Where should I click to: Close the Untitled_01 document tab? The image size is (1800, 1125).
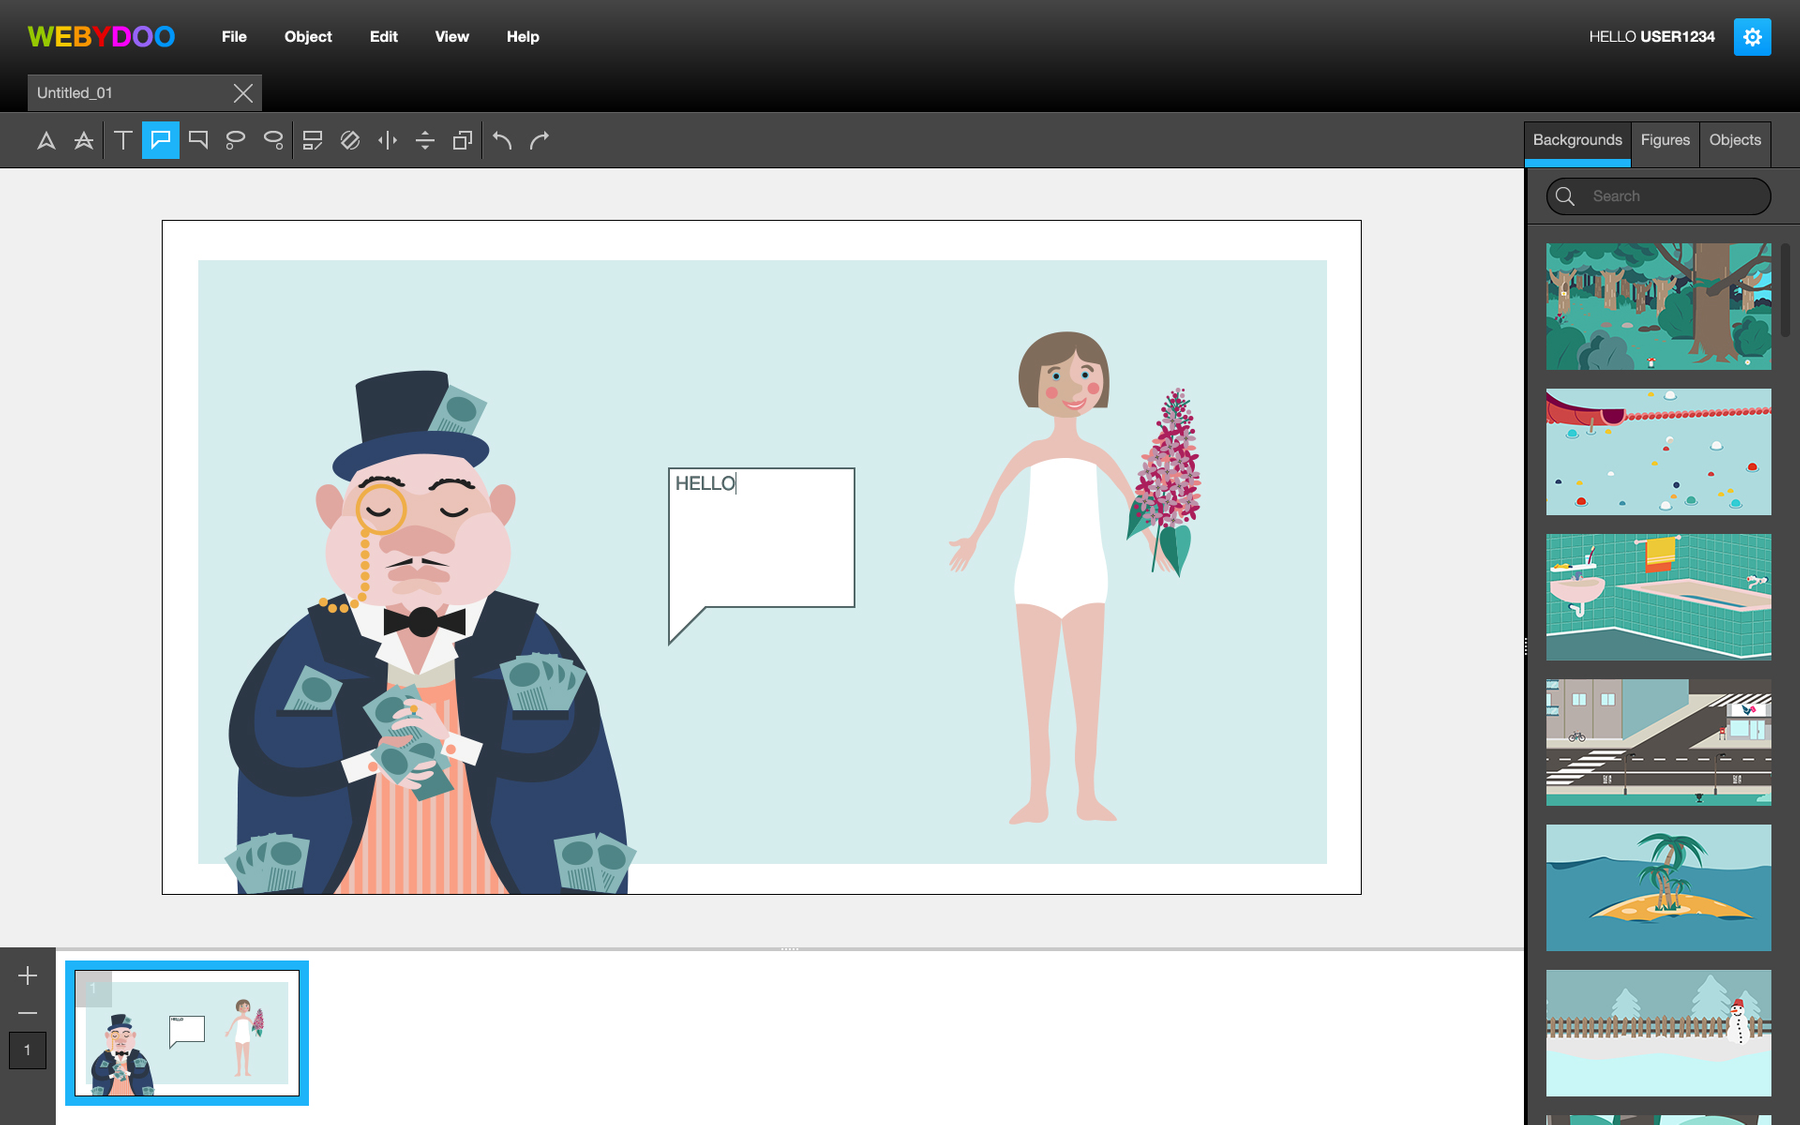pos(243,93)
